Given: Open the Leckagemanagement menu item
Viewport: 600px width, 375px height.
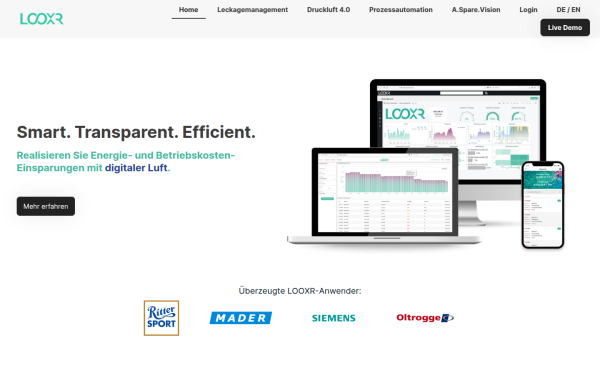Looking at the screenshot, I should 253,10.
